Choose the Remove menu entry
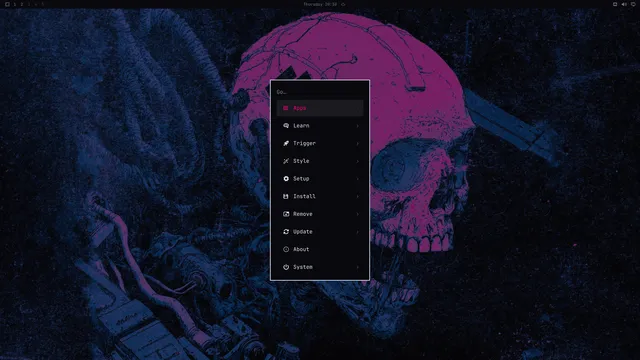 pos(320,214)
